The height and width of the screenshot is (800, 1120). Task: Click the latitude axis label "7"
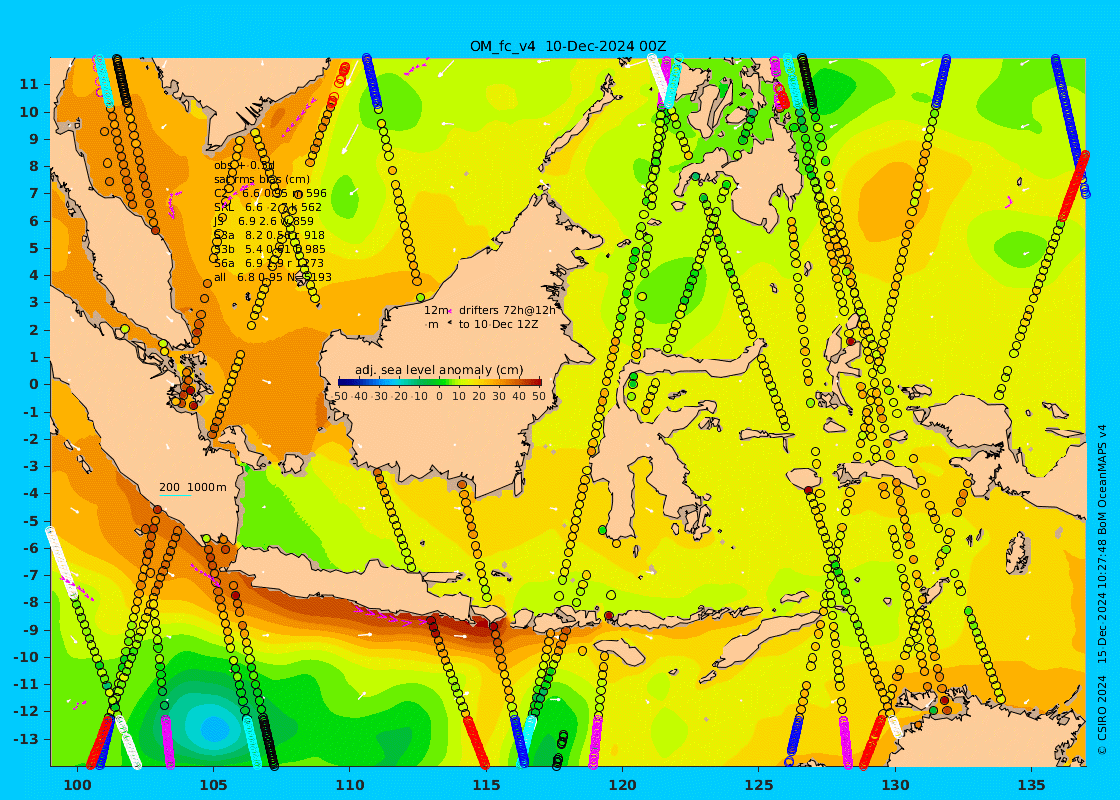tap(33, 194)
